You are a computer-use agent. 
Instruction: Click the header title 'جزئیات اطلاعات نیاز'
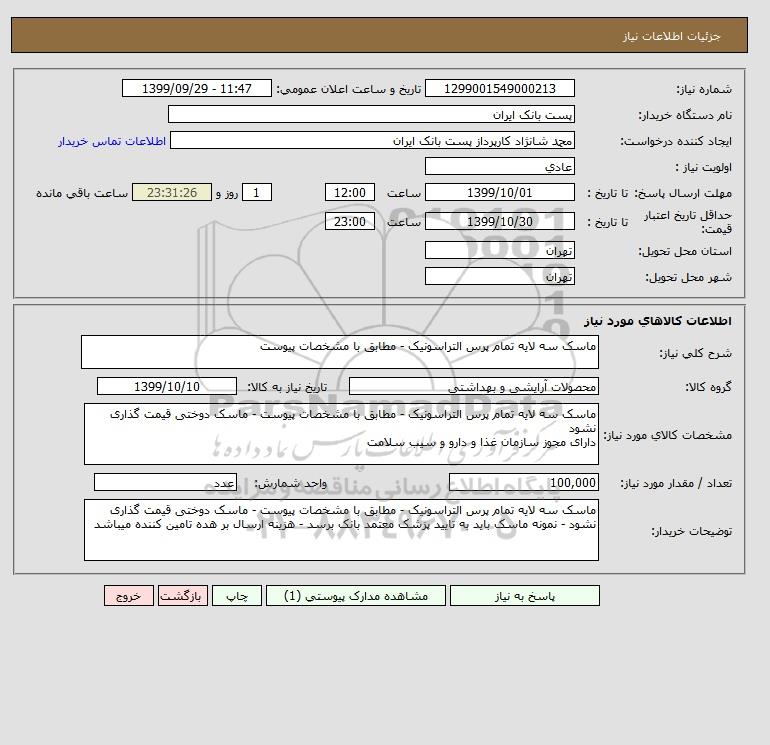pos(671,36)
